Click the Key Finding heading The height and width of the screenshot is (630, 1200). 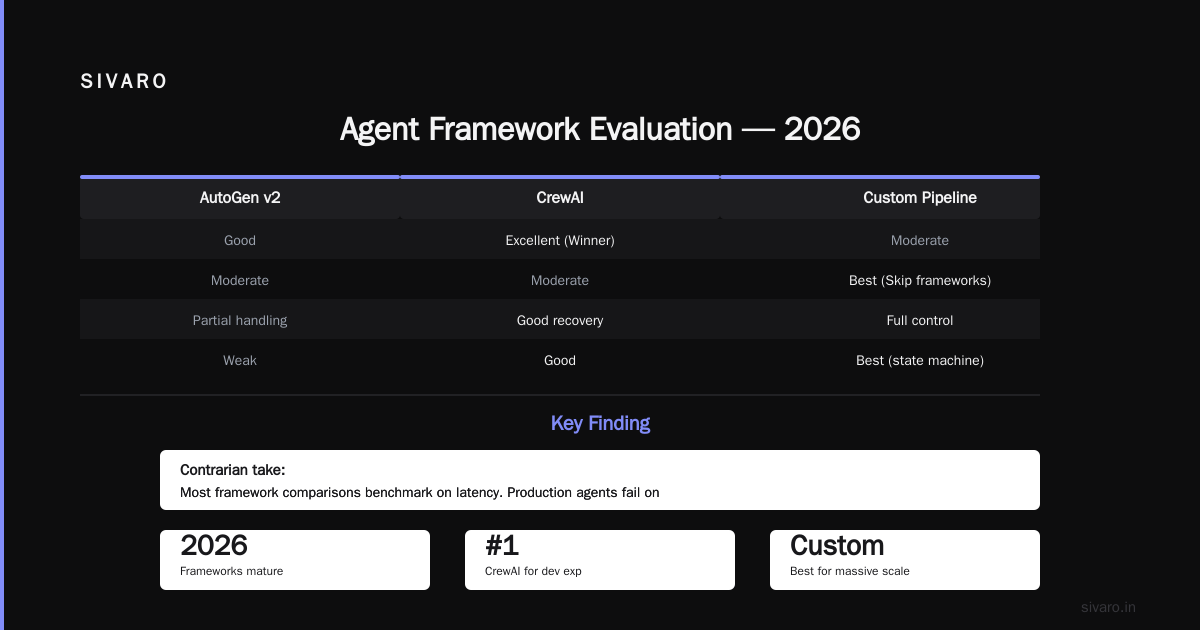tap(600, 423)
